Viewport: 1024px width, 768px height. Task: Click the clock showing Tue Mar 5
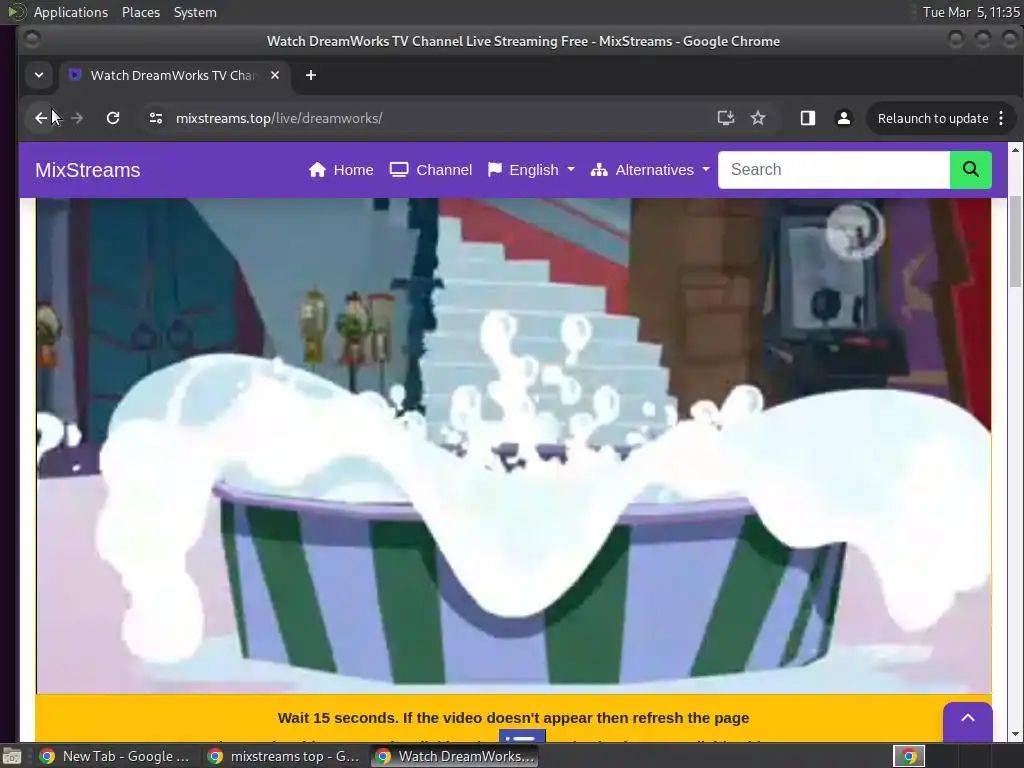(971, 12)
